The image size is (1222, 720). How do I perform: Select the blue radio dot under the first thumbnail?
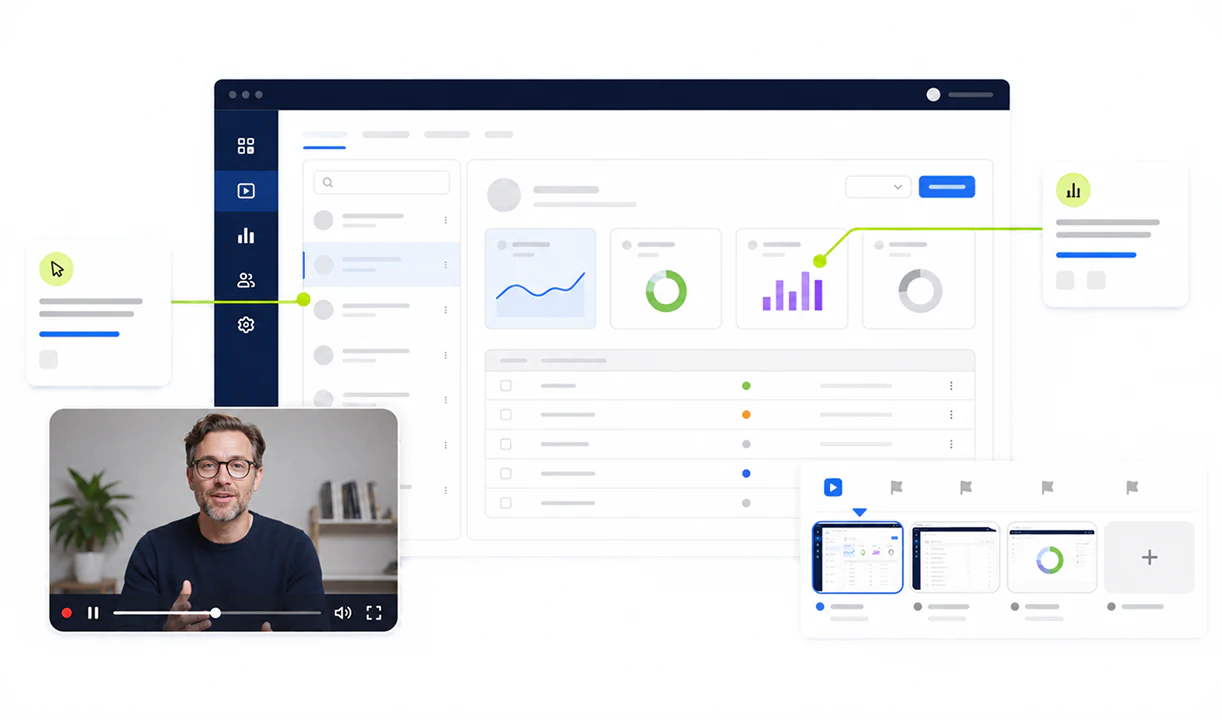(x=820, y=607)
